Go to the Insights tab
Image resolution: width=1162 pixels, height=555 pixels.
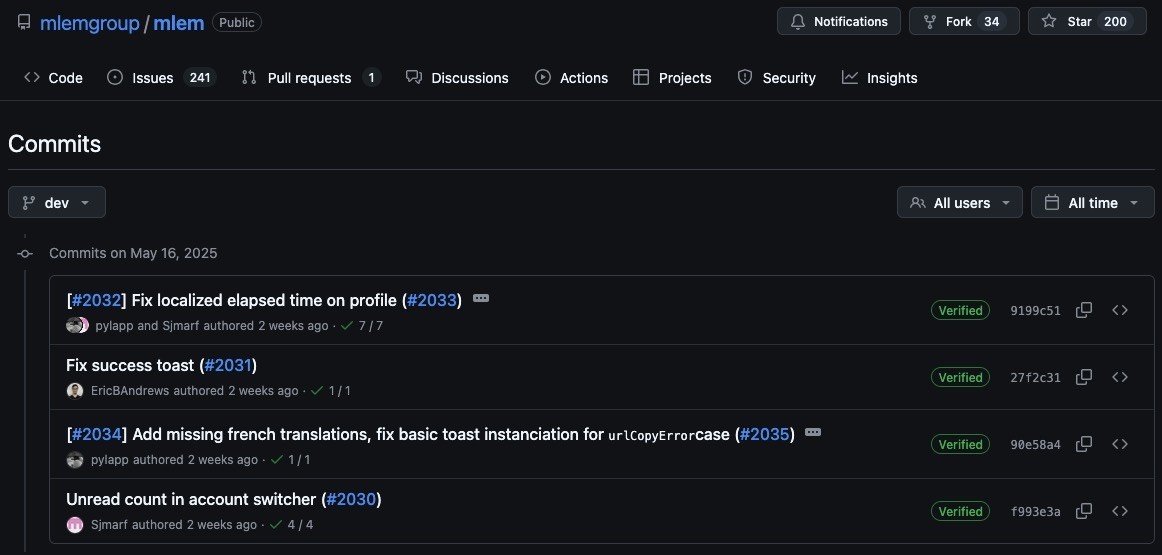coord(880,78)
